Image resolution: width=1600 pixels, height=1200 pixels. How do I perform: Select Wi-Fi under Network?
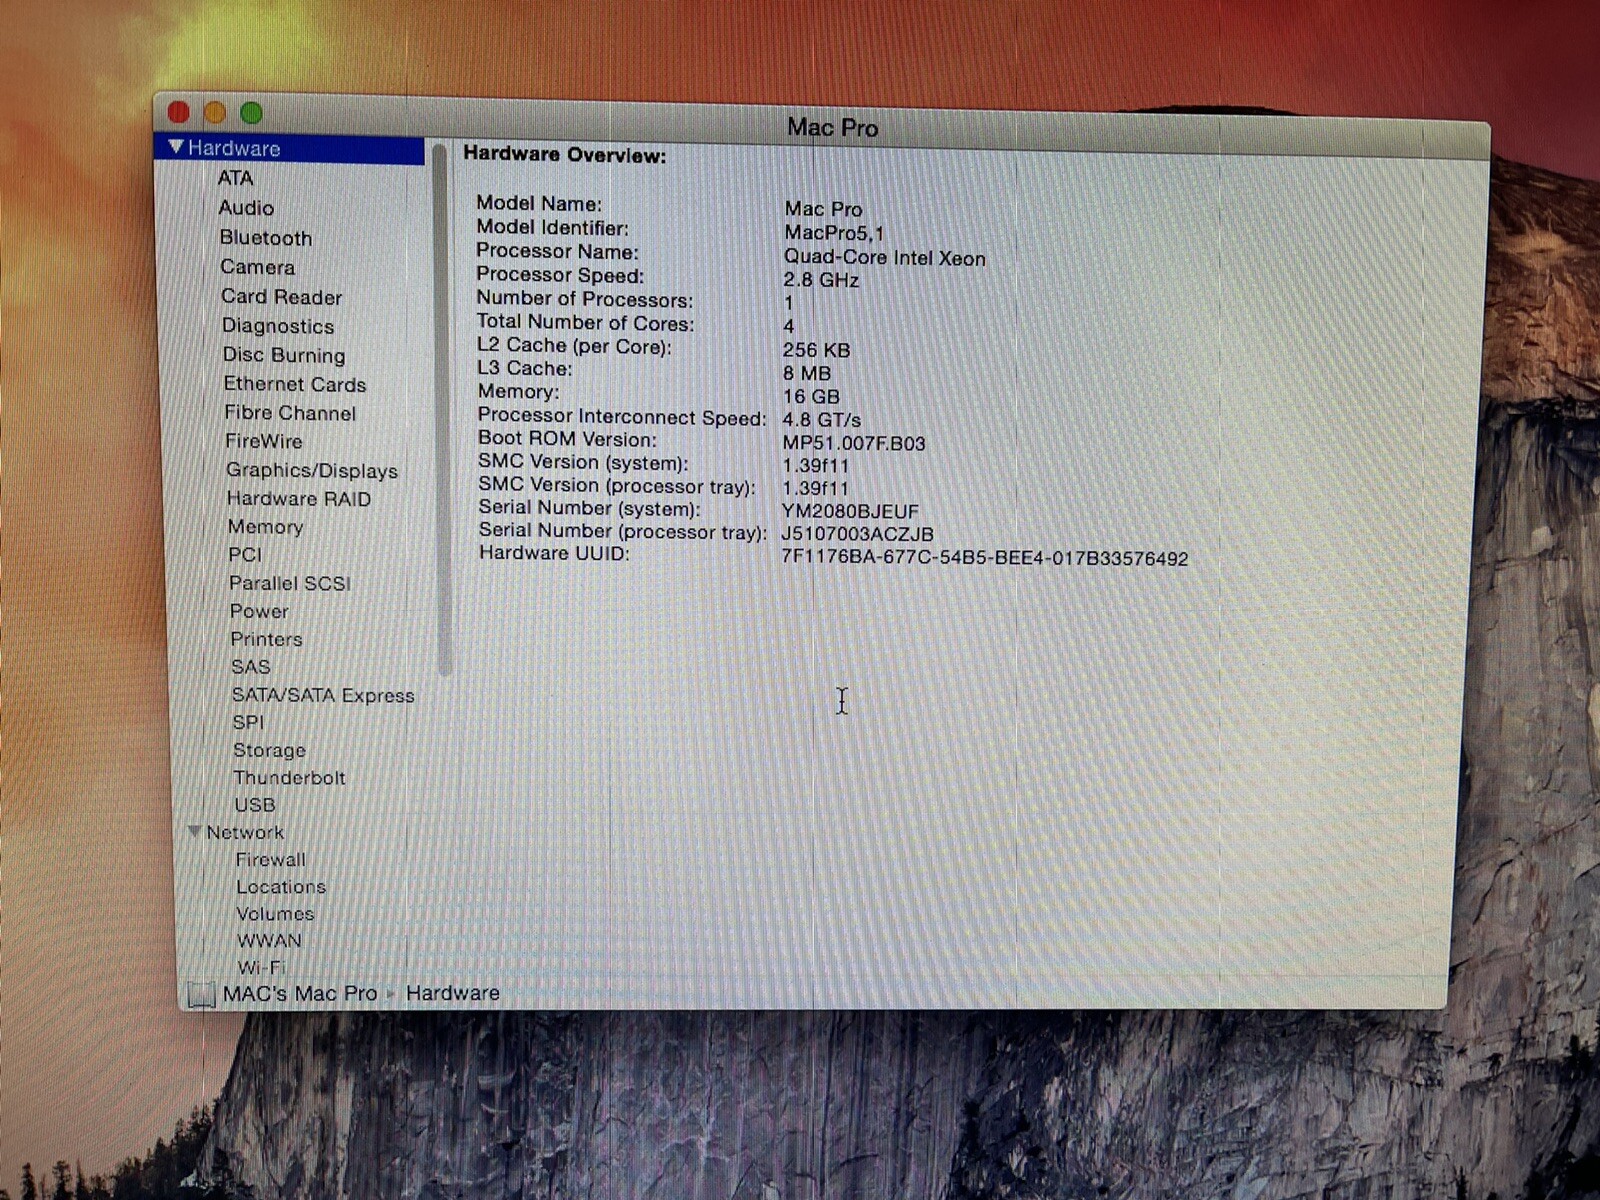(x=262, y=967)
